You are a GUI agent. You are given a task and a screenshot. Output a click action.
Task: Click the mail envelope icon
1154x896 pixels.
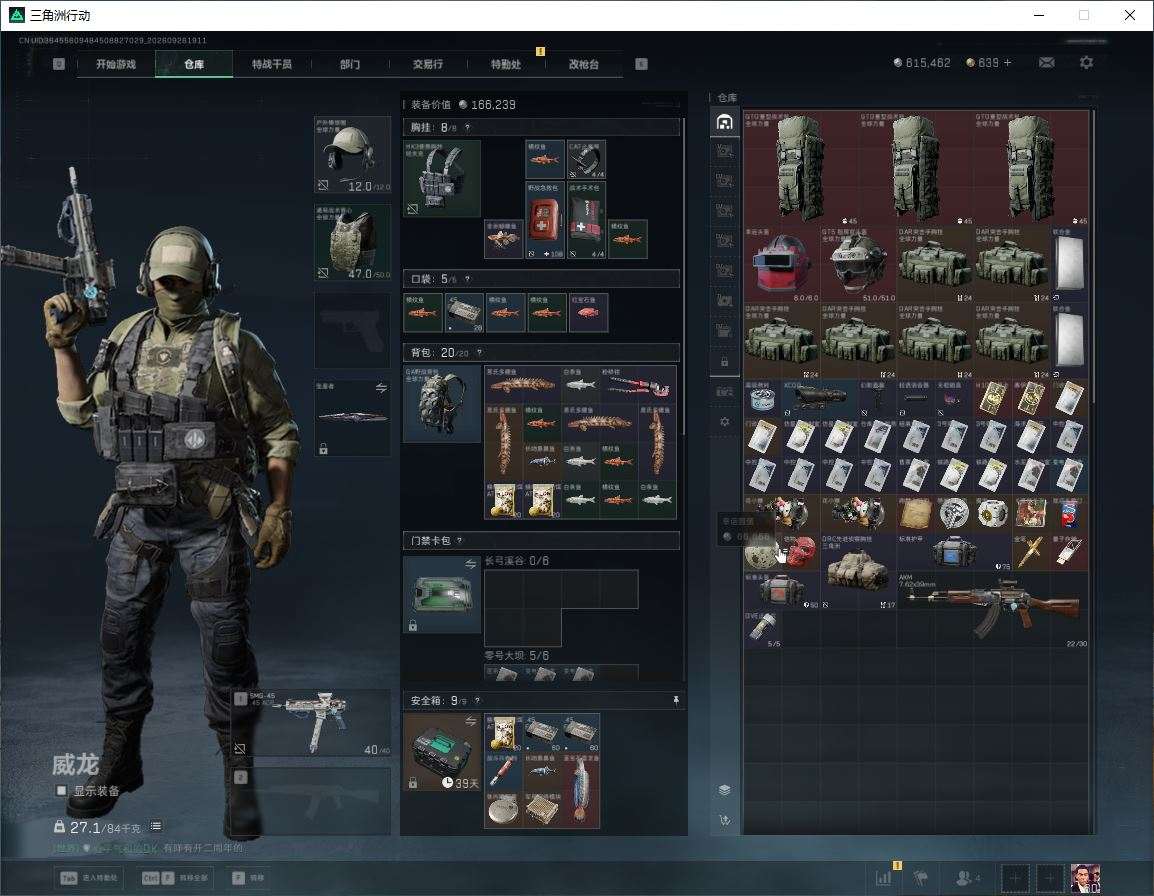1046,63
